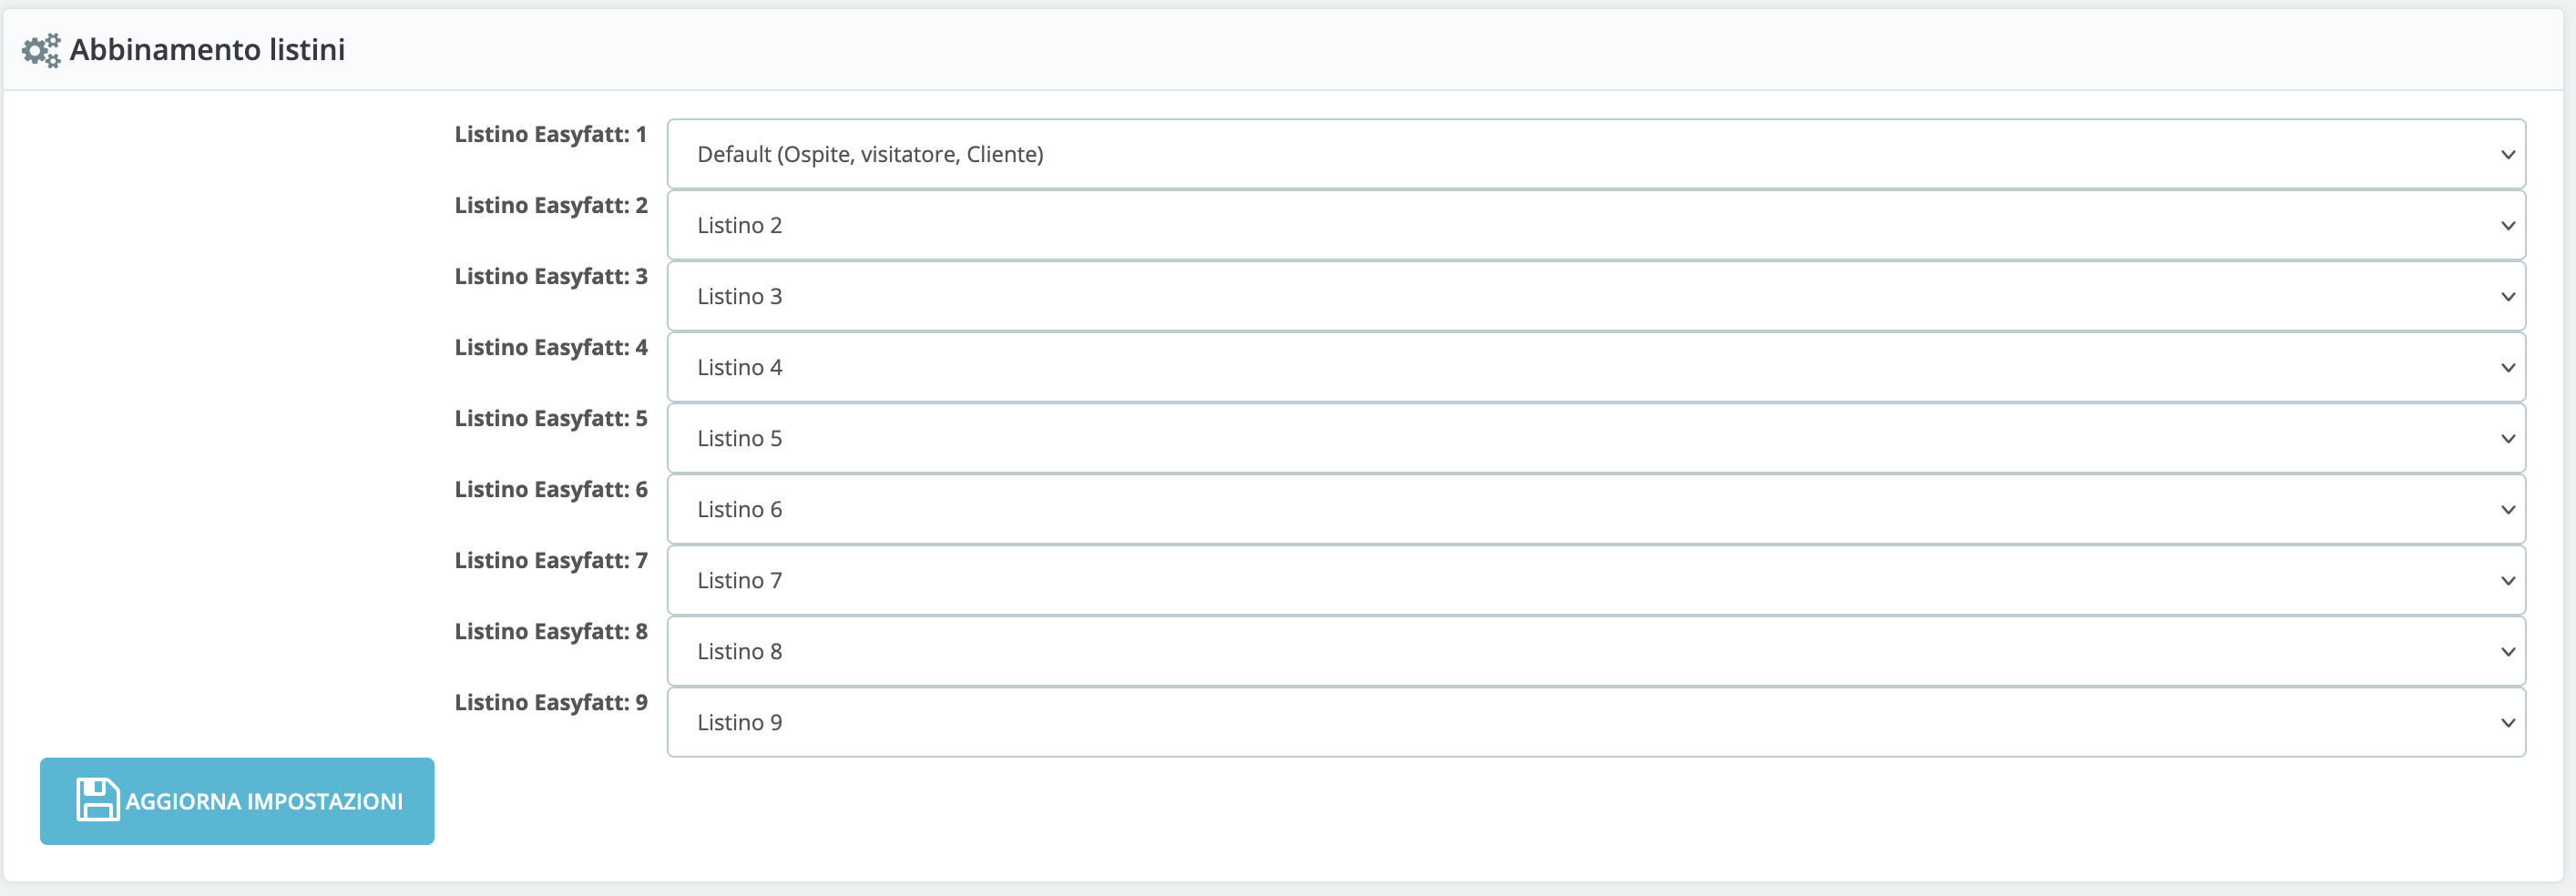Click the label Listino Easyfatt: 2

[x=551, y=205]
